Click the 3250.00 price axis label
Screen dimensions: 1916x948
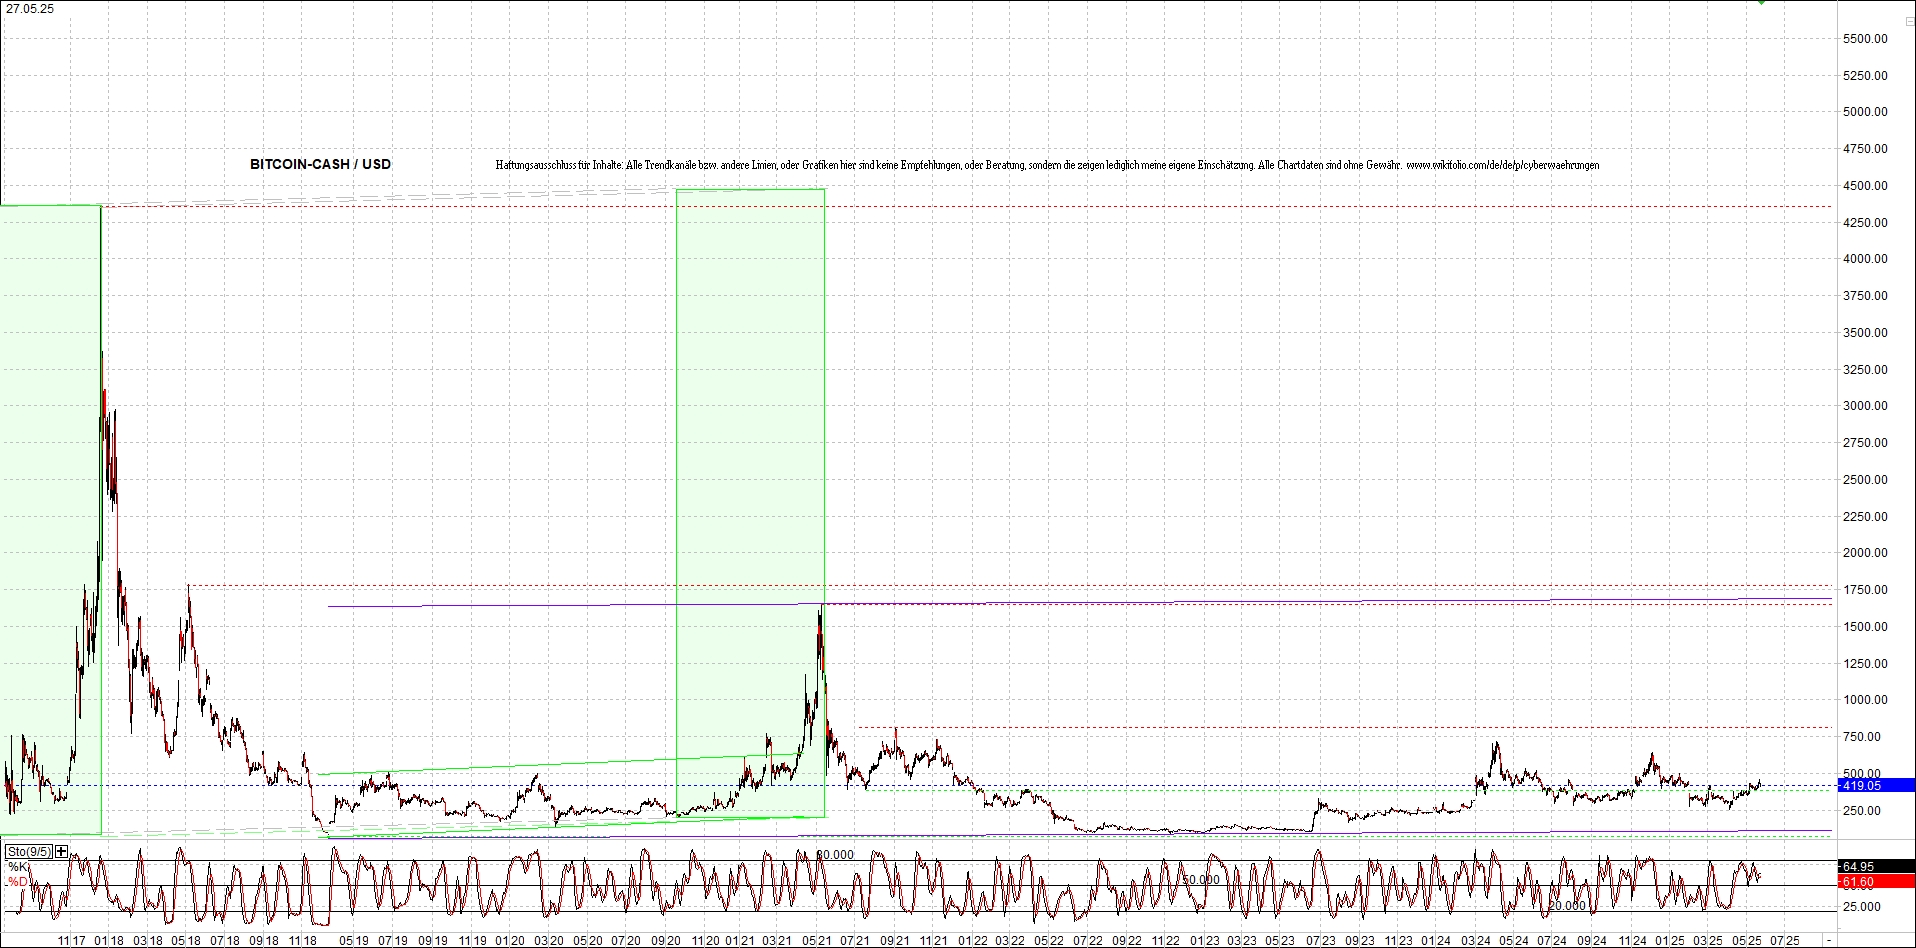pos(1865,369)
